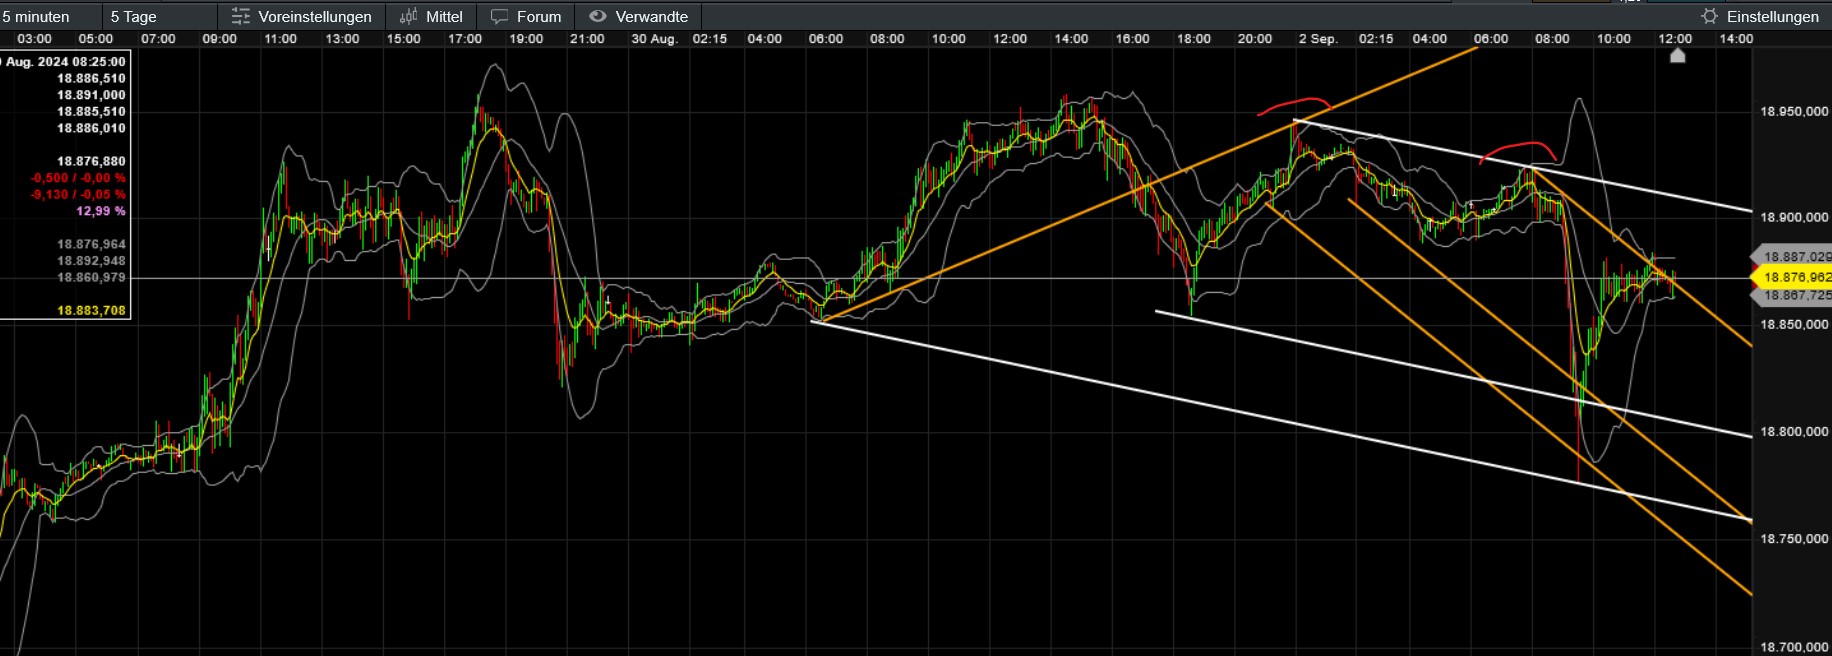Click the '2 Sep.' date label on time axis
This screenshot has height=656, width=1832.
[1318, 39]
